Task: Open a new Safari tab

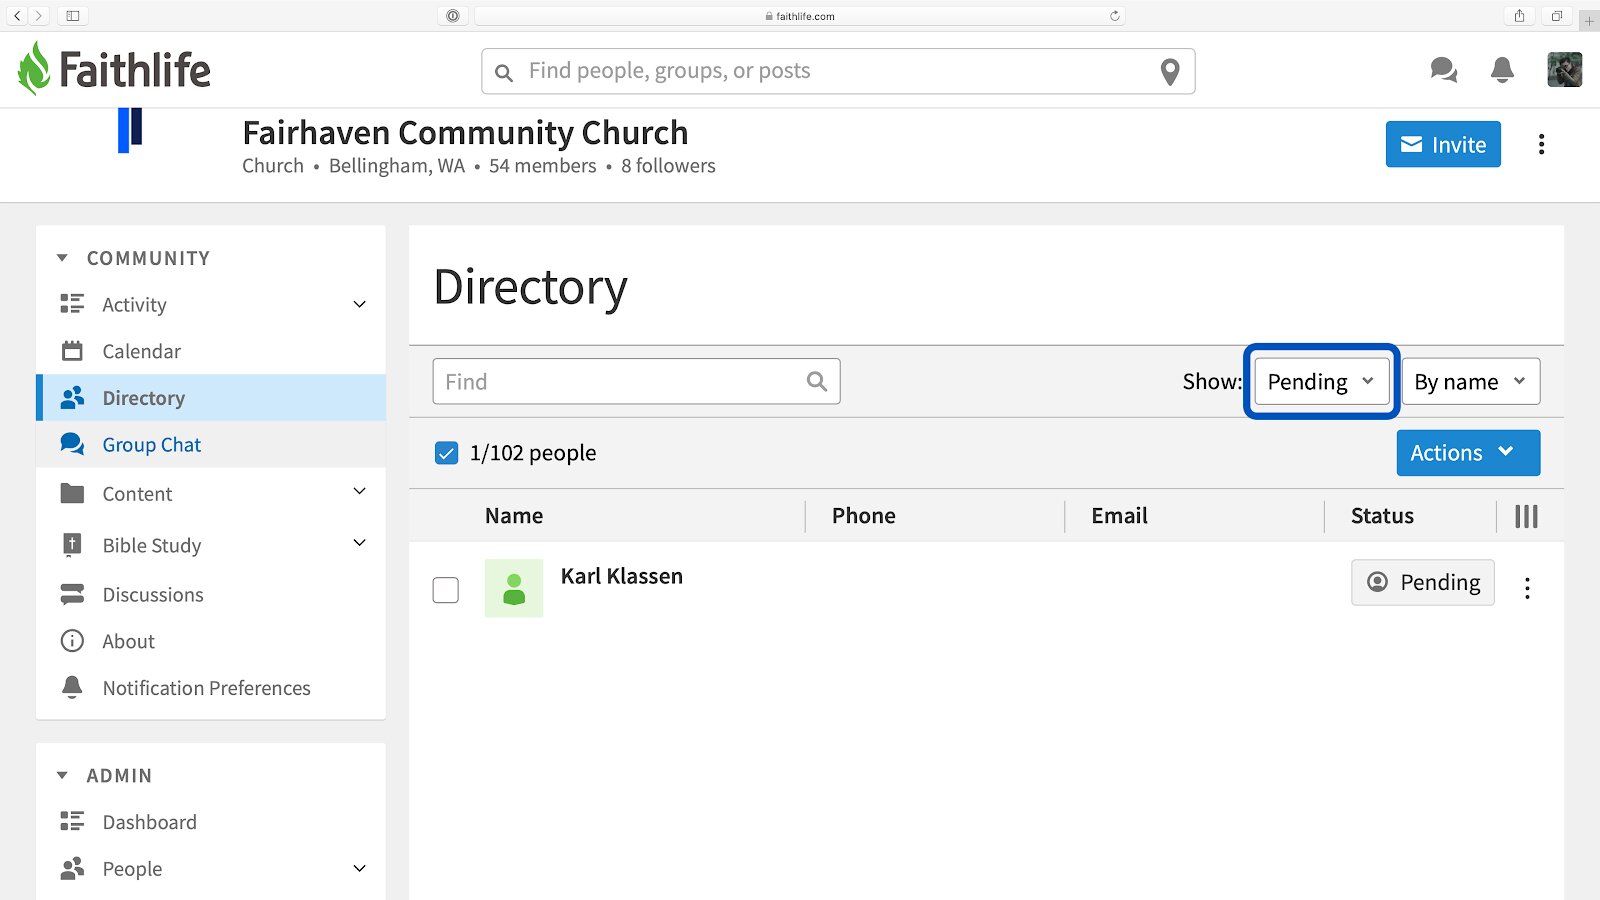Action: [x=1589, y=20]
